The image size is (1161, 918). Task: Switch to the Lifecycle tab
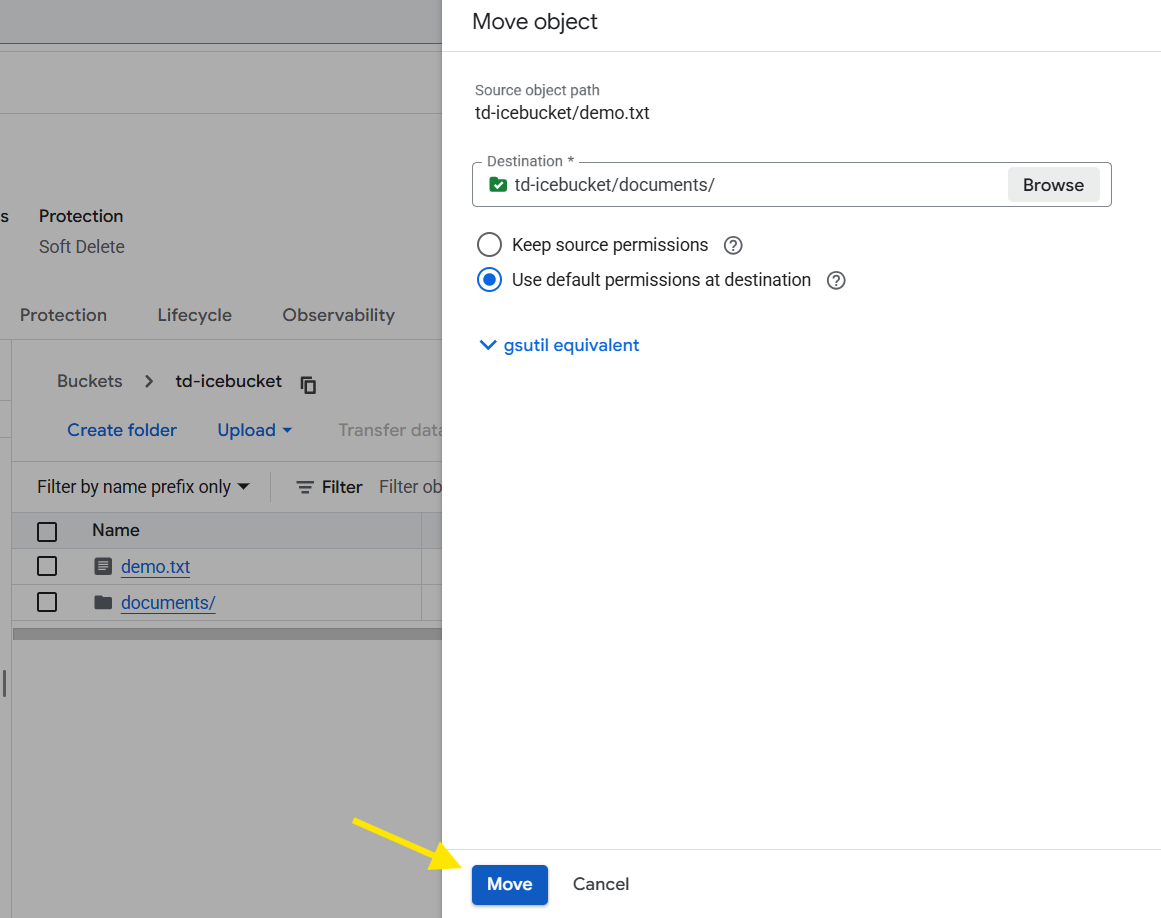pos(194,315)
